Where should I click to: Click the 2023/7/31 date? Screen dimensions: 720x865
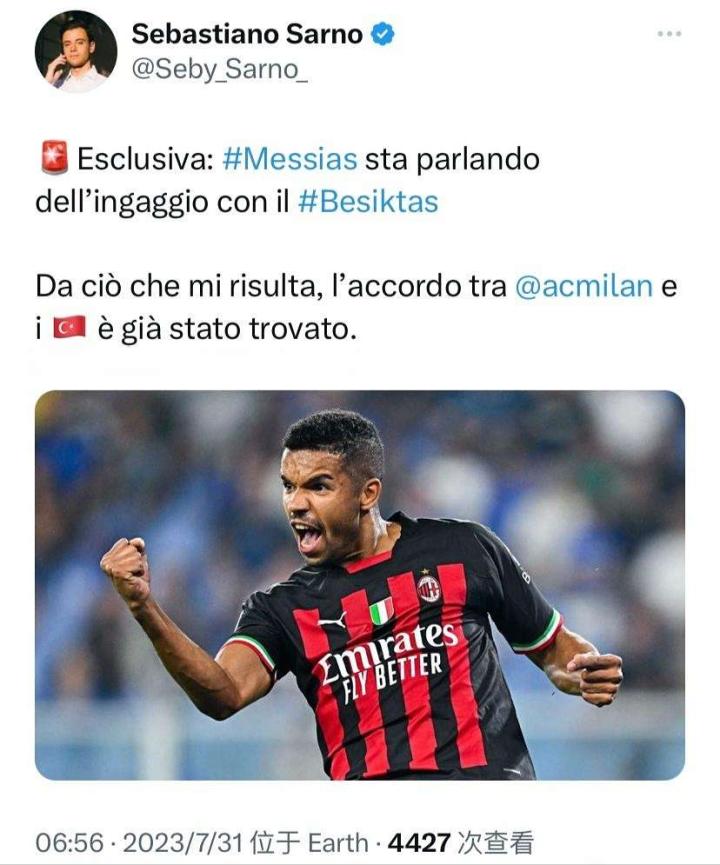coord(183,843)
